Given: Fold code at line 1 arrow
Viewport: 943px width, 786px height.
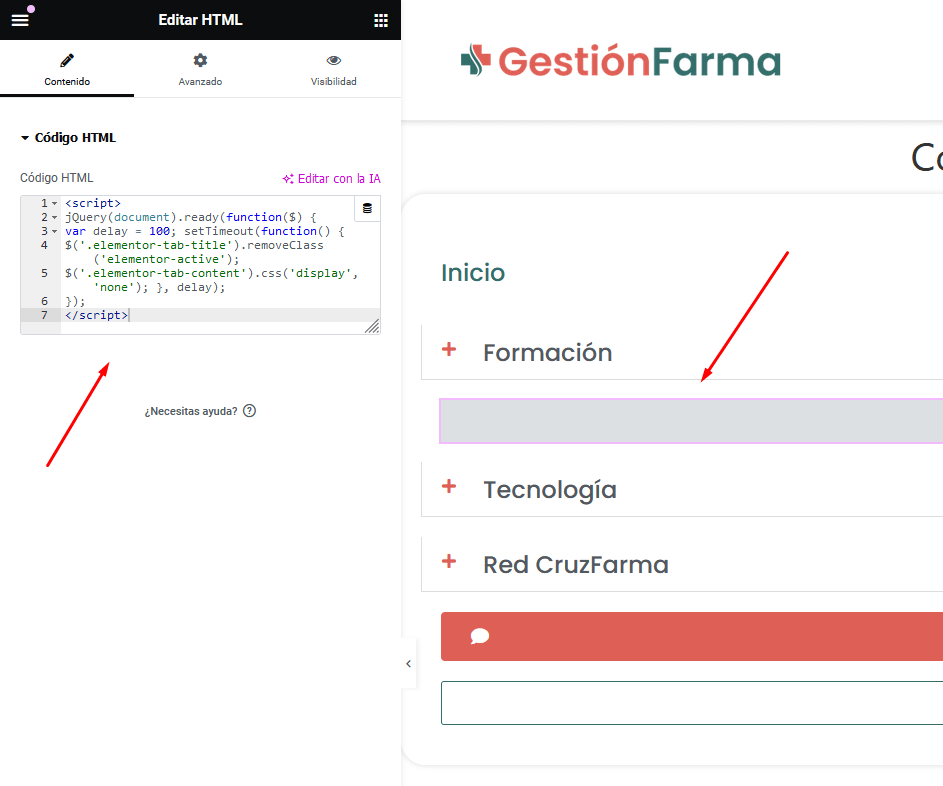Looking at the screenshot, I should [55, 203].
